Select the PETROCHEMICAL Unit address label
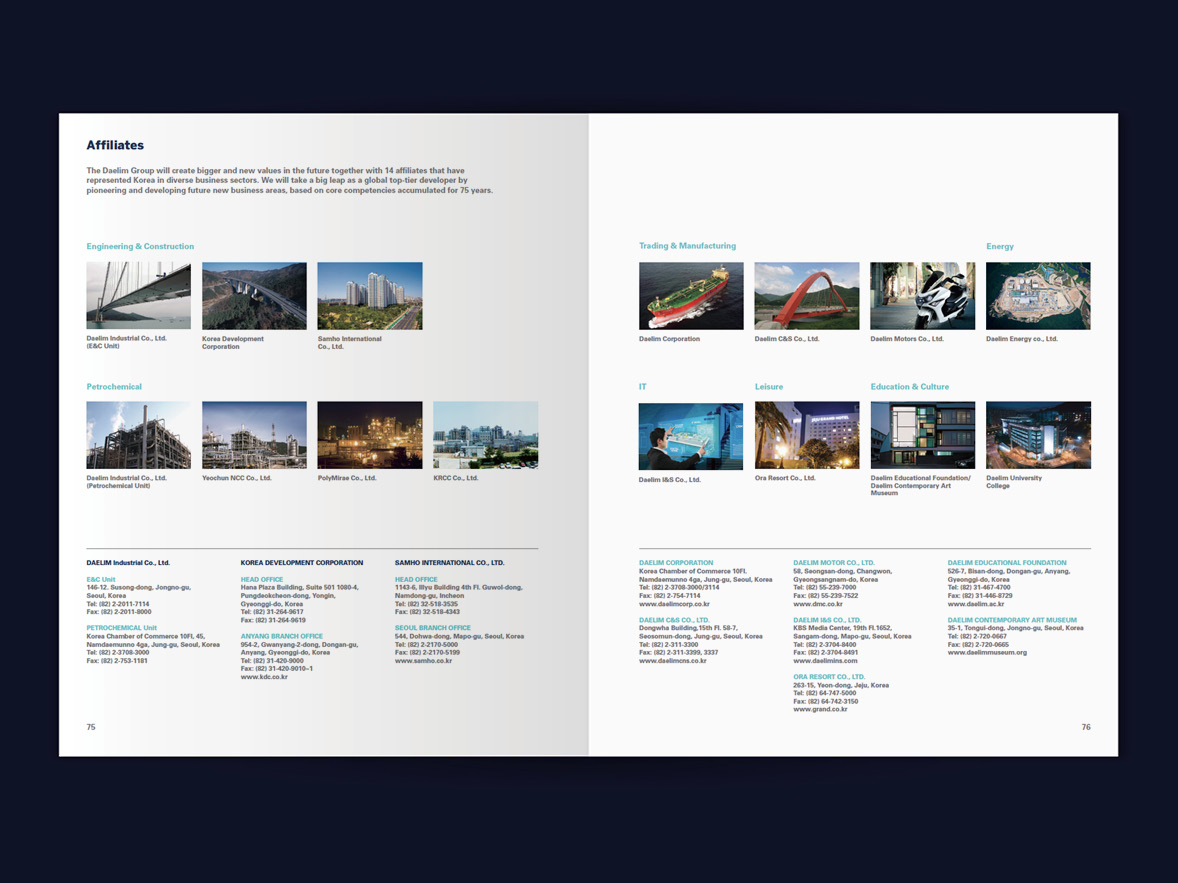1178x883 pixels. [121, 628]
